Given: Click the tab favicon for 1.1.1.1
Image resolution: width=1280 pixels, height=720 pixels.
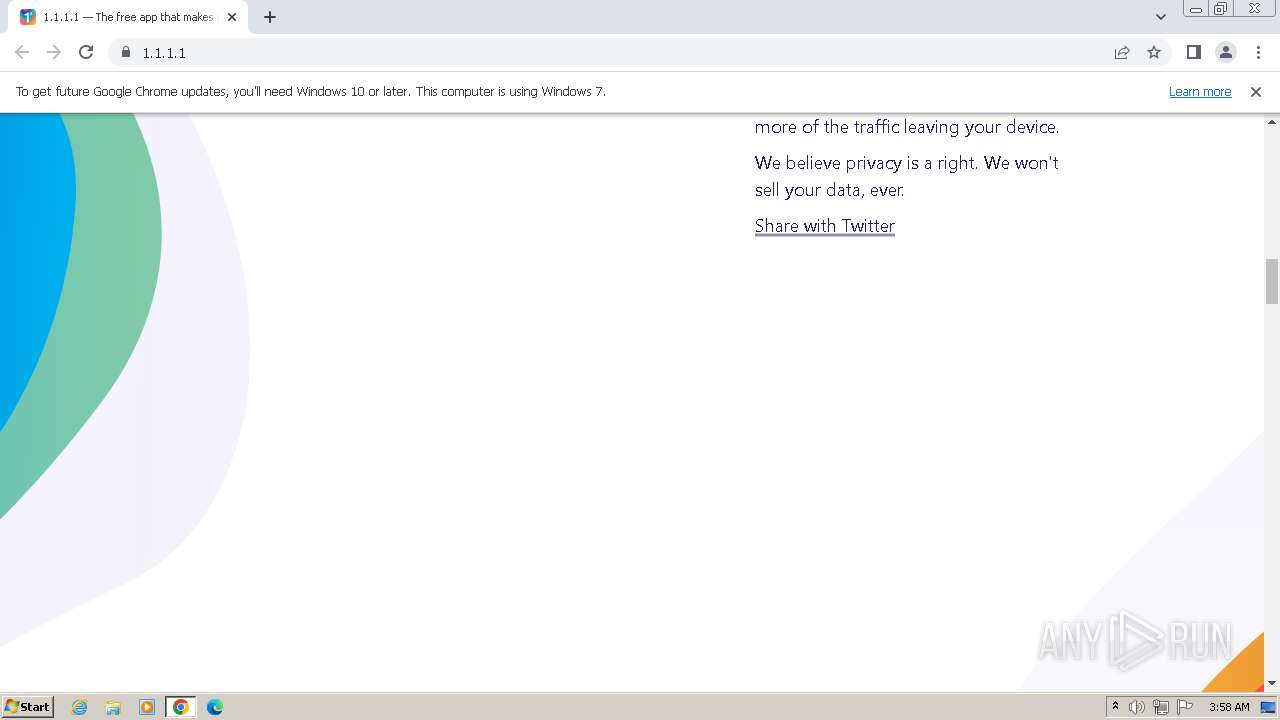Looking at the screenshot, I should (x=28, y=17).
